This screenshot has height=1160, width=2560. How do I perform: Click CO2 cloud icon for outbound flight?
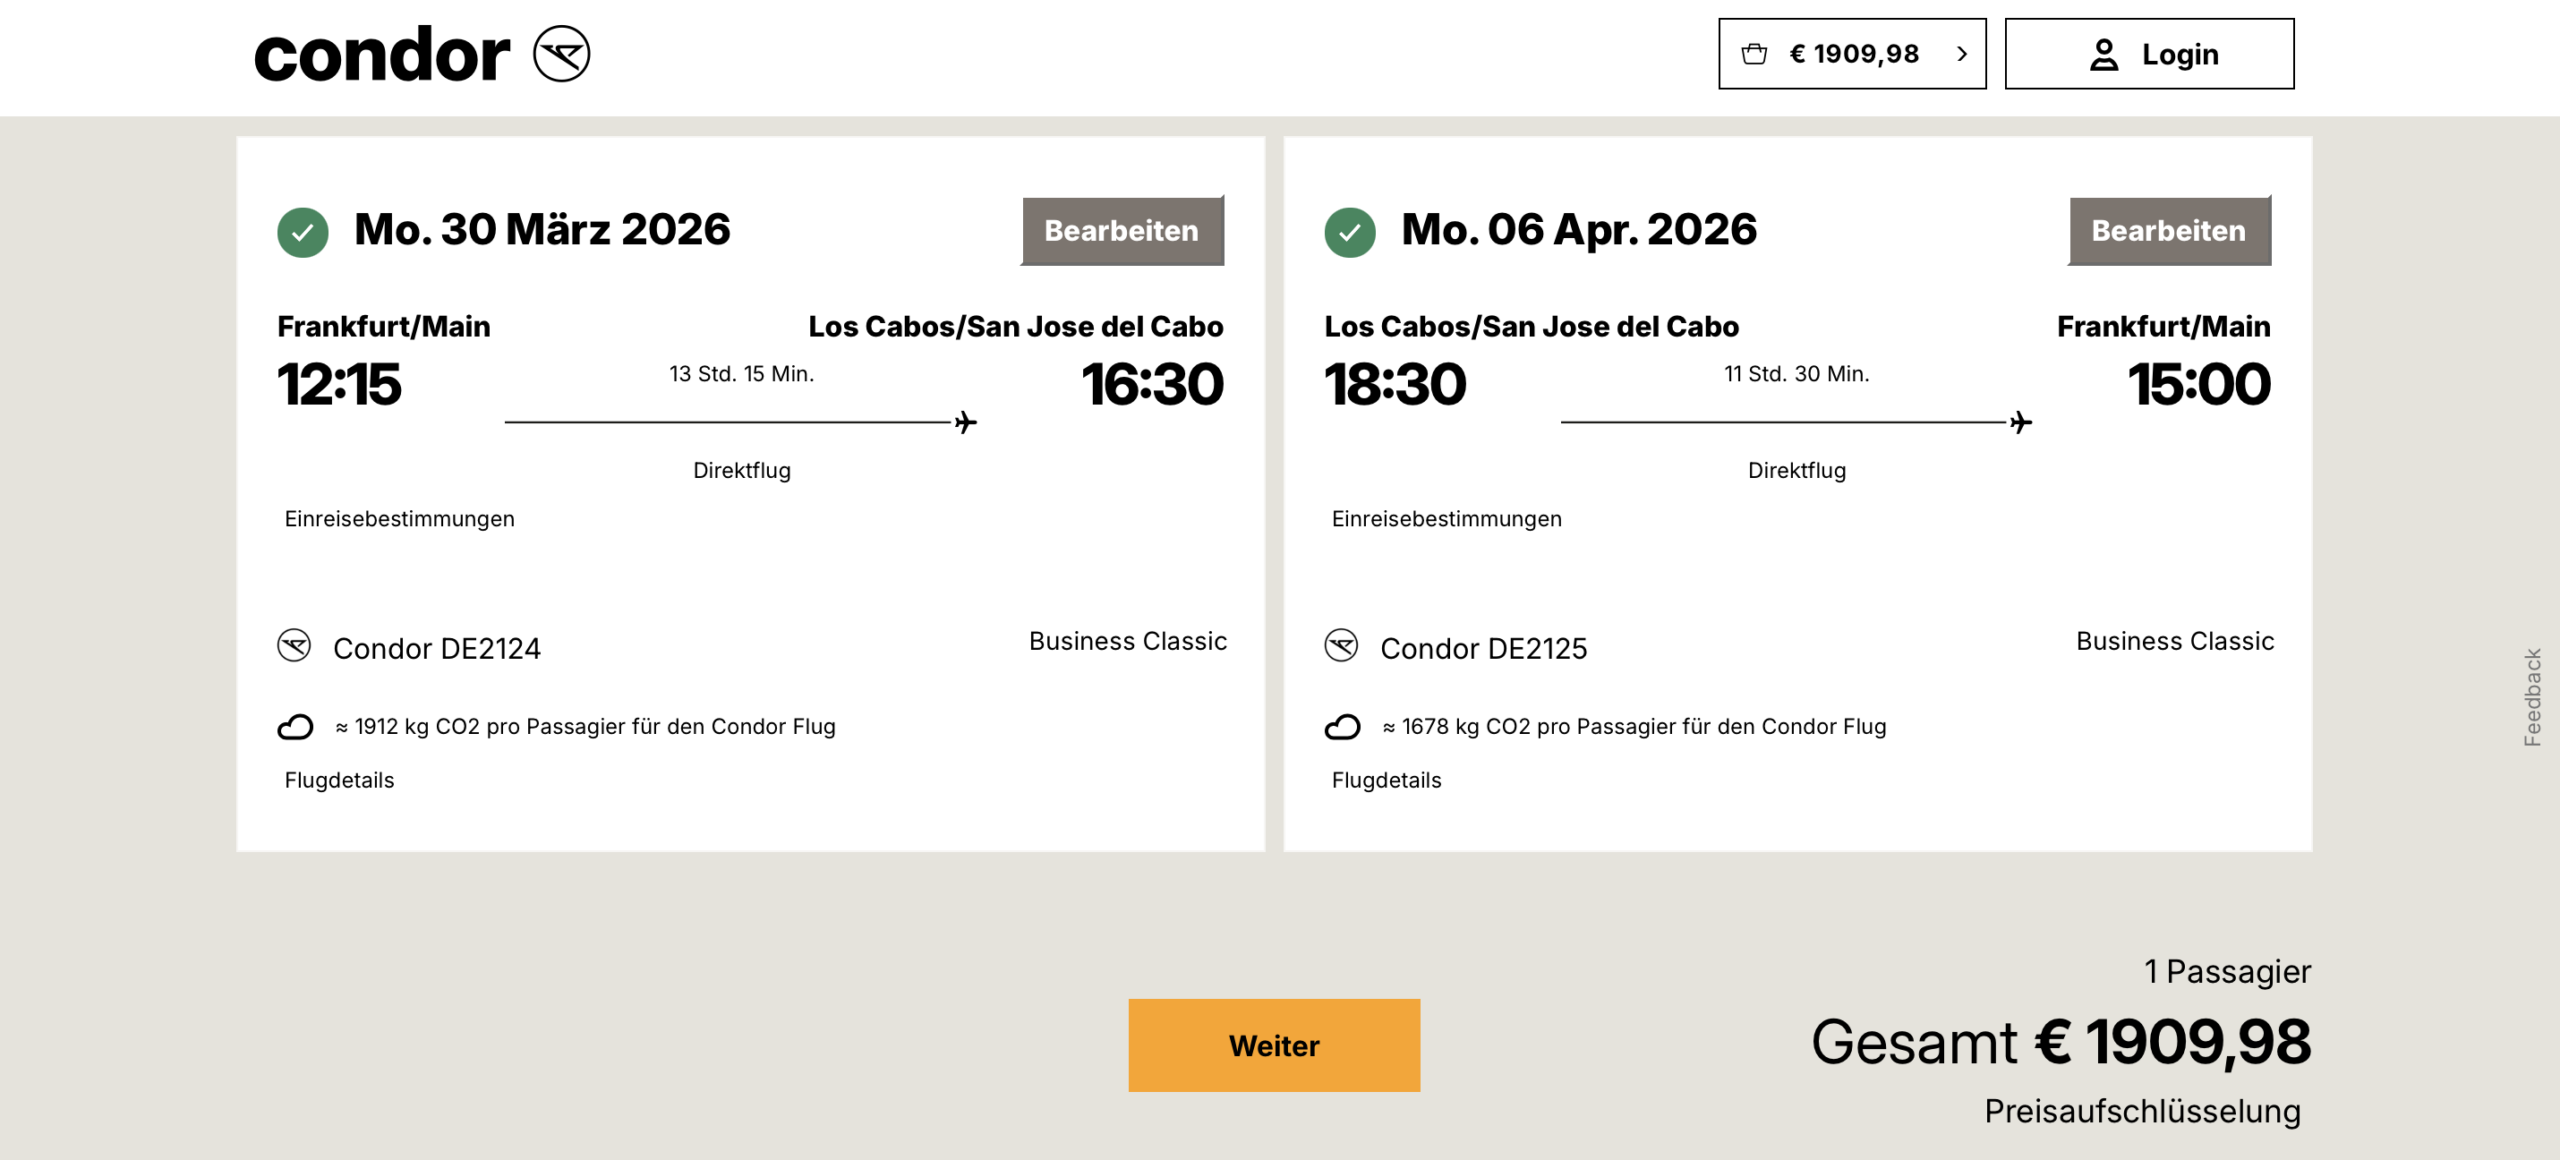click(x=295, y=727)
